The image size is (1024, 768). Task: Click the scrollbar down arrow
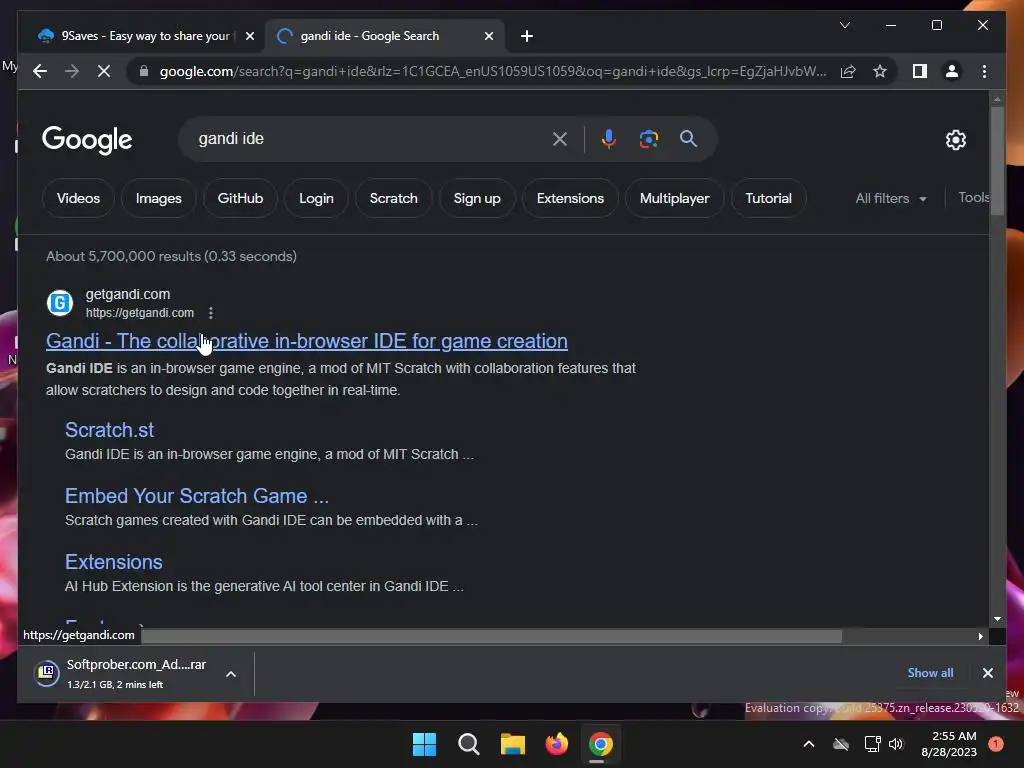point(997,618)
